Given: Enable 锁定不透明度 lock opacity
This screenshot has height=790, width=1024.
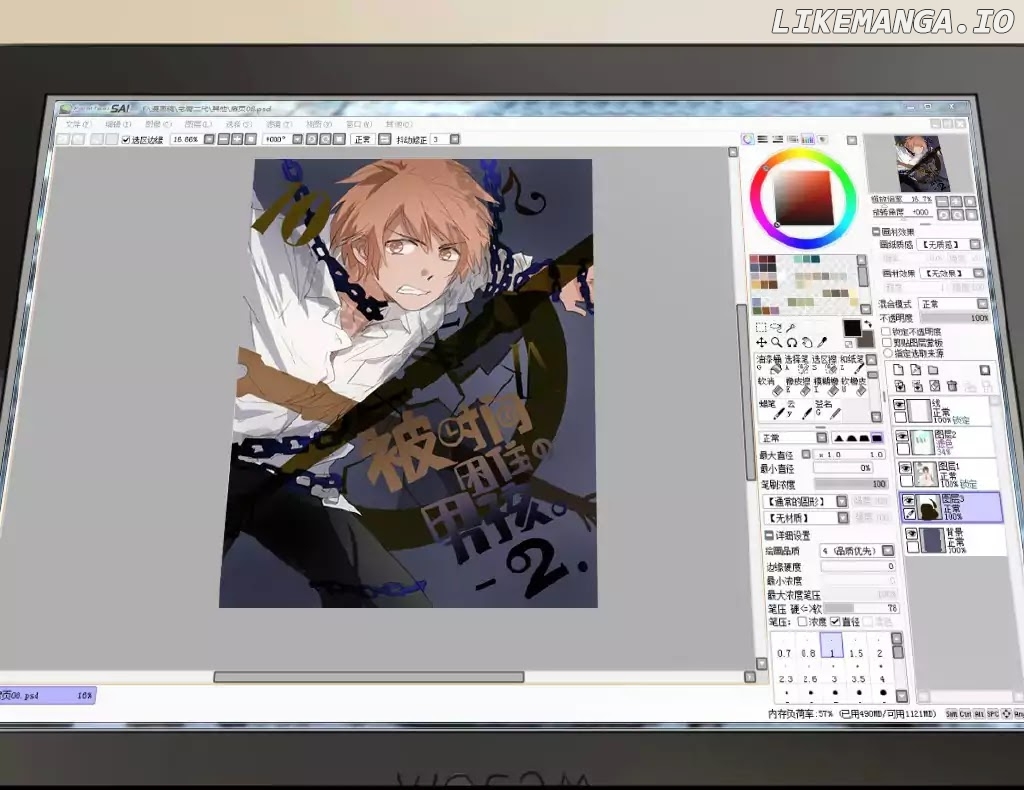Looking at the screenshot, I should click(x=886, y=332).
